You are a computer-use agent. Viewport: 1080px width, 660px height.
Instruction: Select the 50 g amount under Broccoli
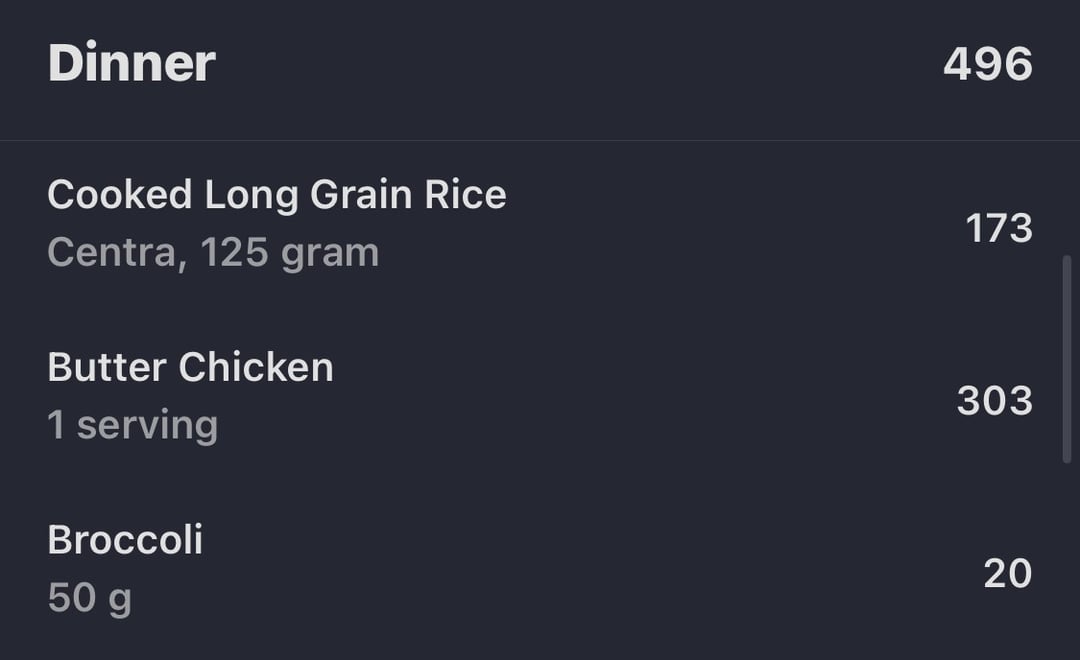click(89, 598)
